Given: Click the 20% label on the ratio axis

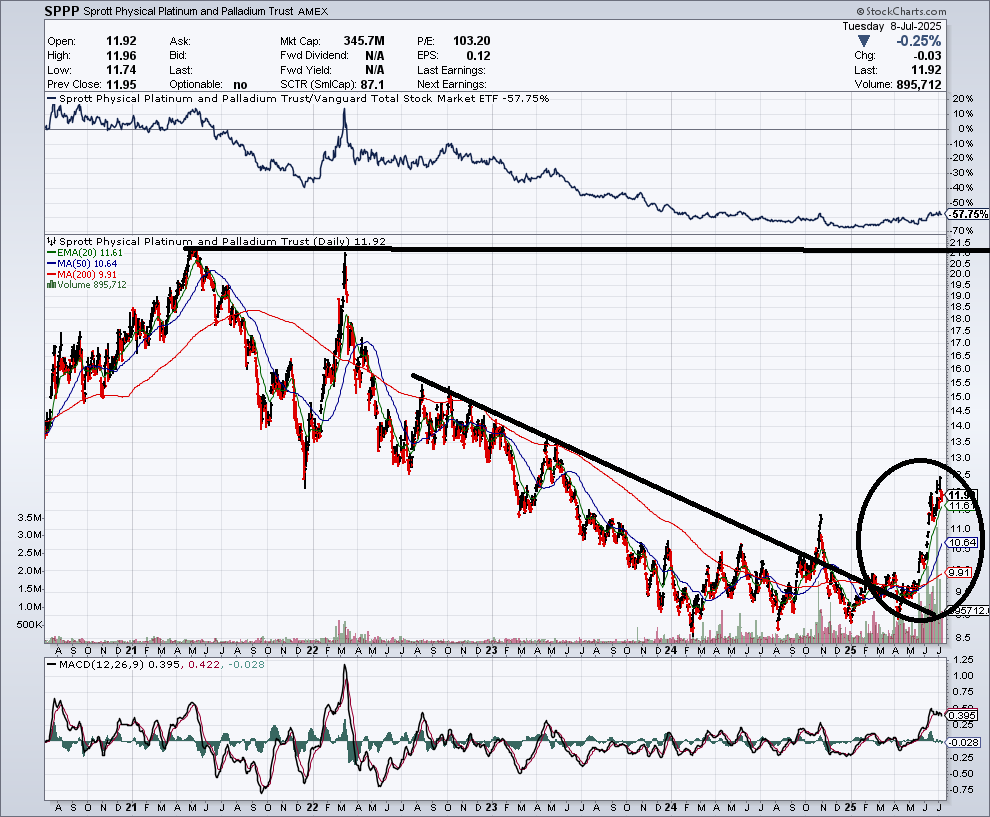Looking at the screenshot, I should click(963, 99).
